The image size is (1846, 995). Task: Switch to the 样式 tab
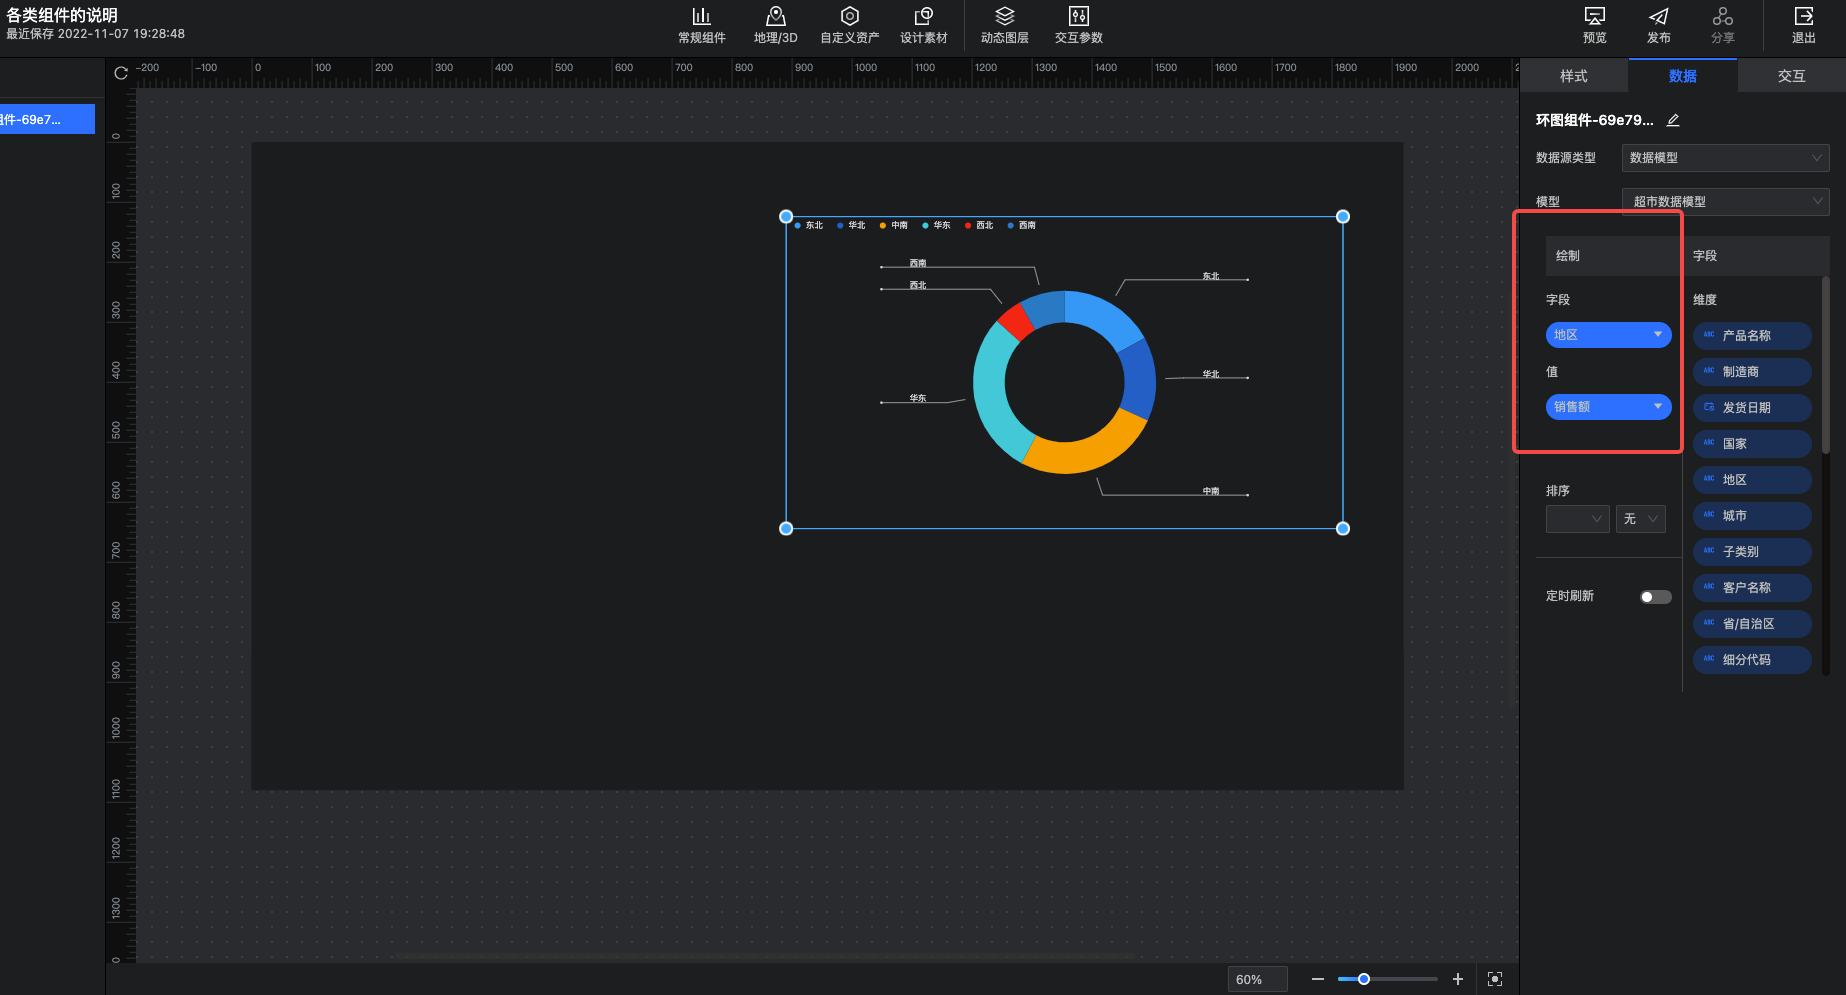tap(1574, 76)
